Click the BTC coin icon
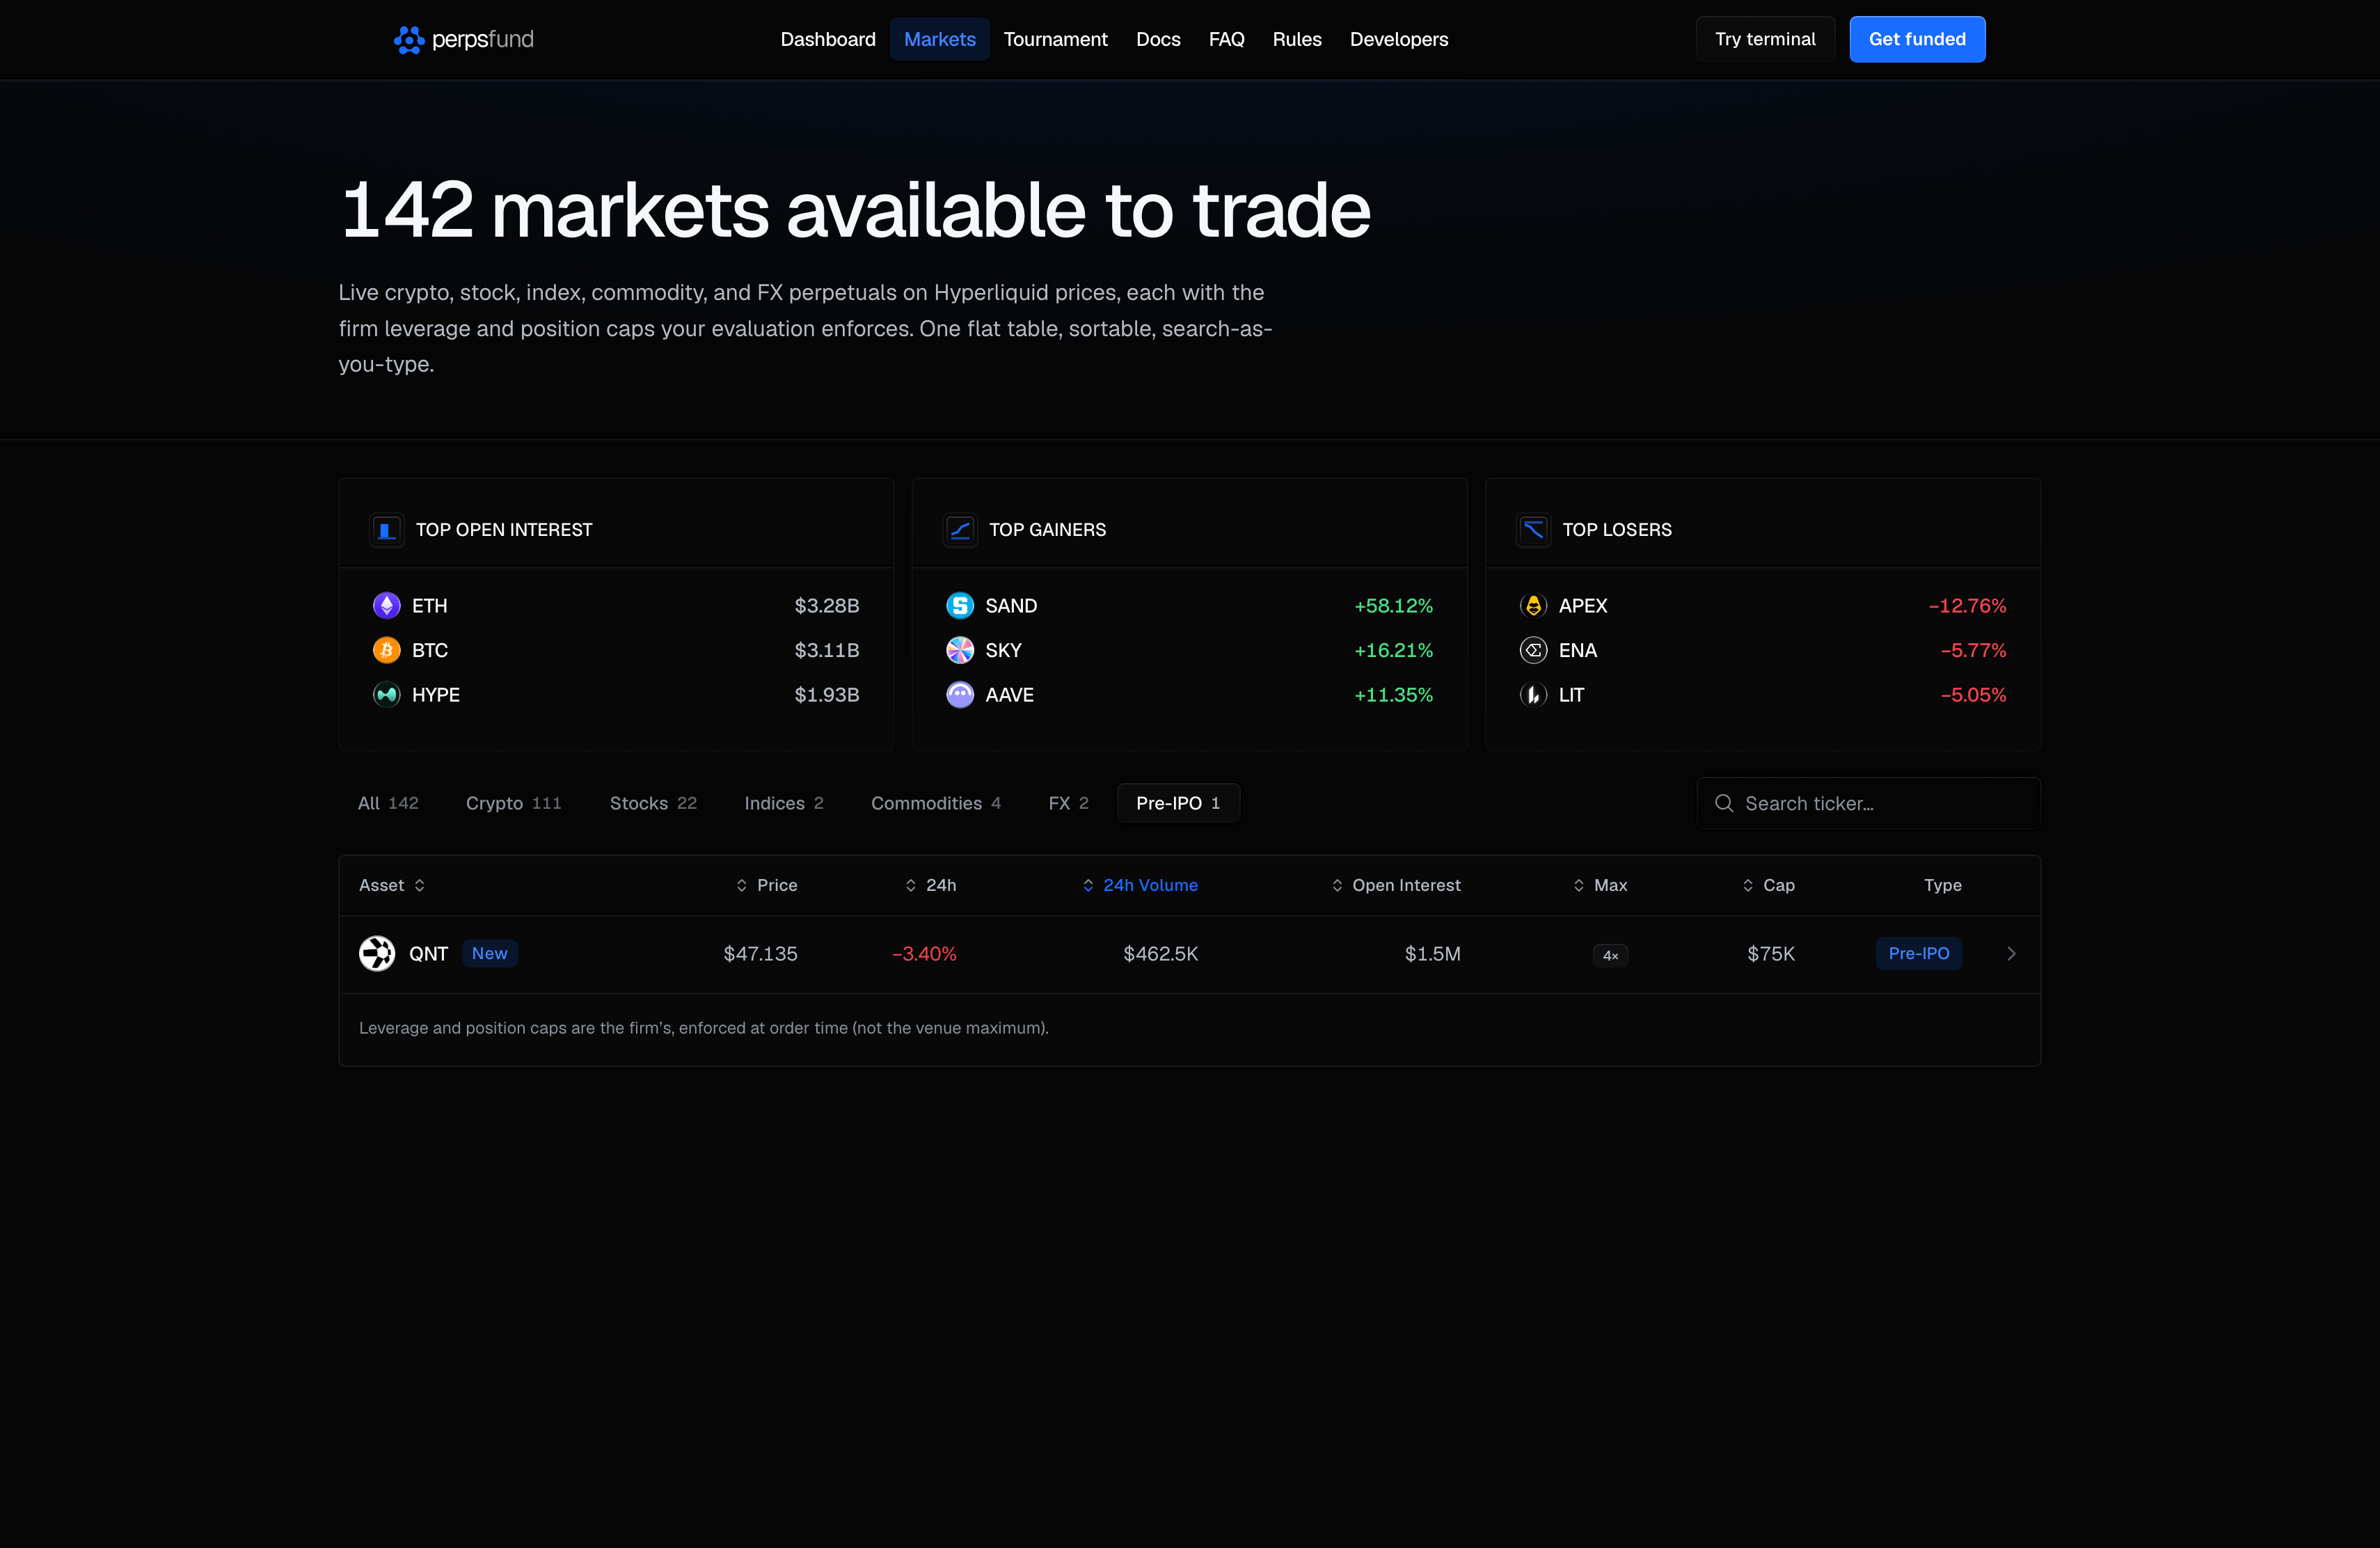Viewport: 2380px width, 1548px height. [386, 650]
